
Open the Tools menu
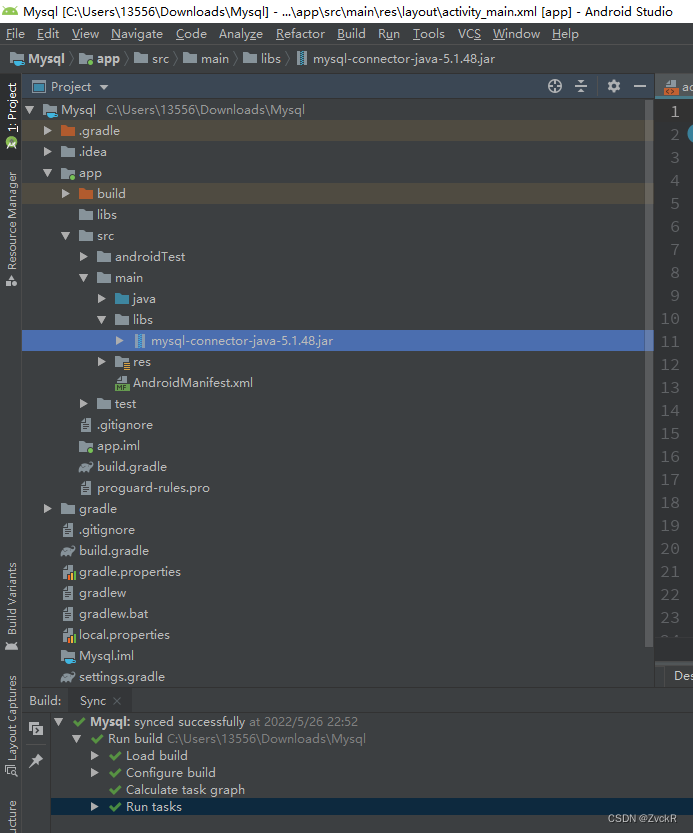tap(429, 34)
